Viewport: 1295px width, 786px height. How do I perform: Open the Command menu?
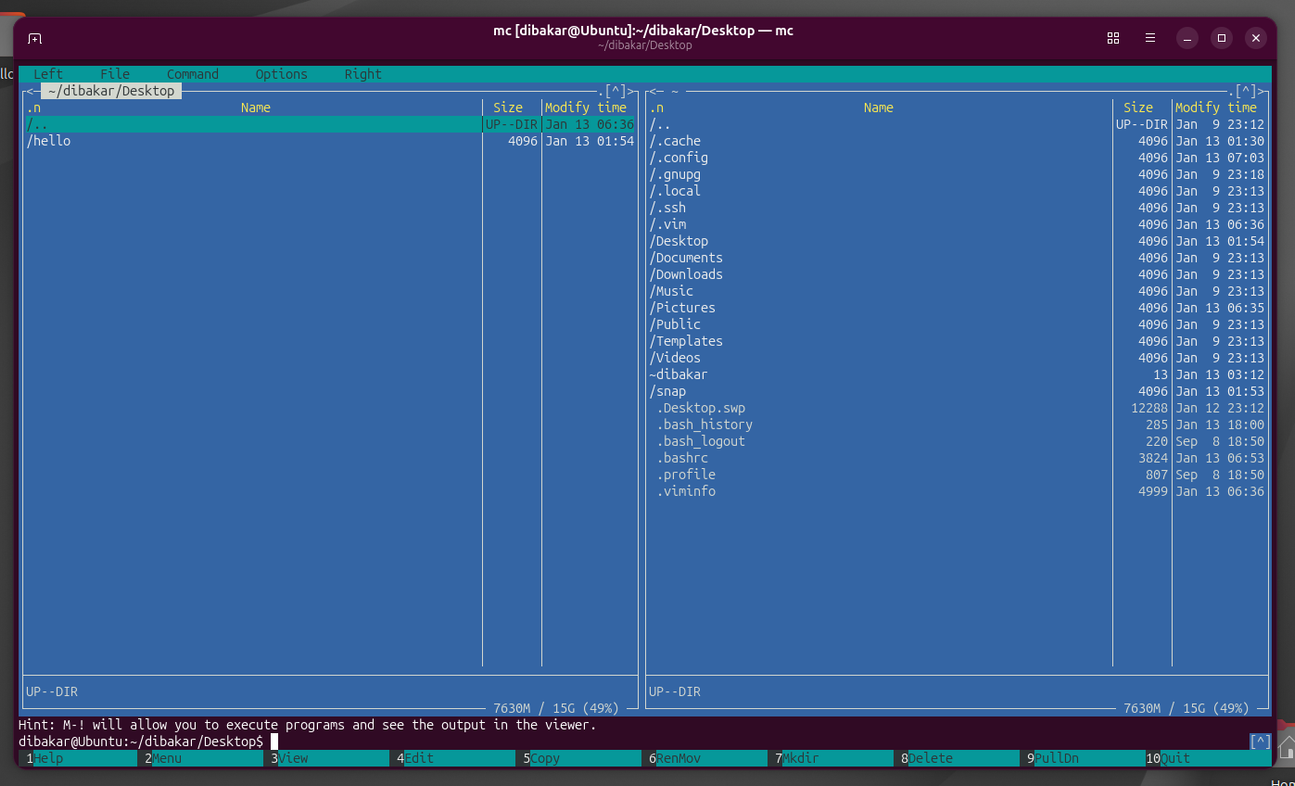[192, 74]
